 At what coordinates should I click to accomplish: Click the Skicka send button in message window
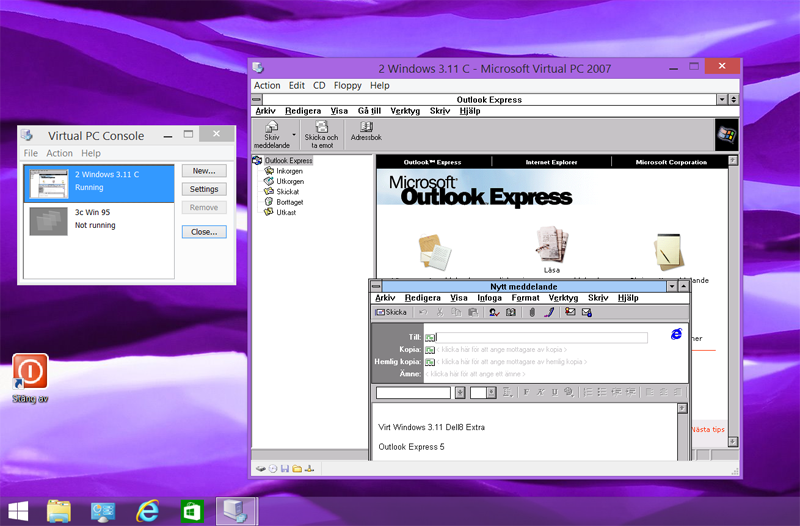(x=391, y=312)
